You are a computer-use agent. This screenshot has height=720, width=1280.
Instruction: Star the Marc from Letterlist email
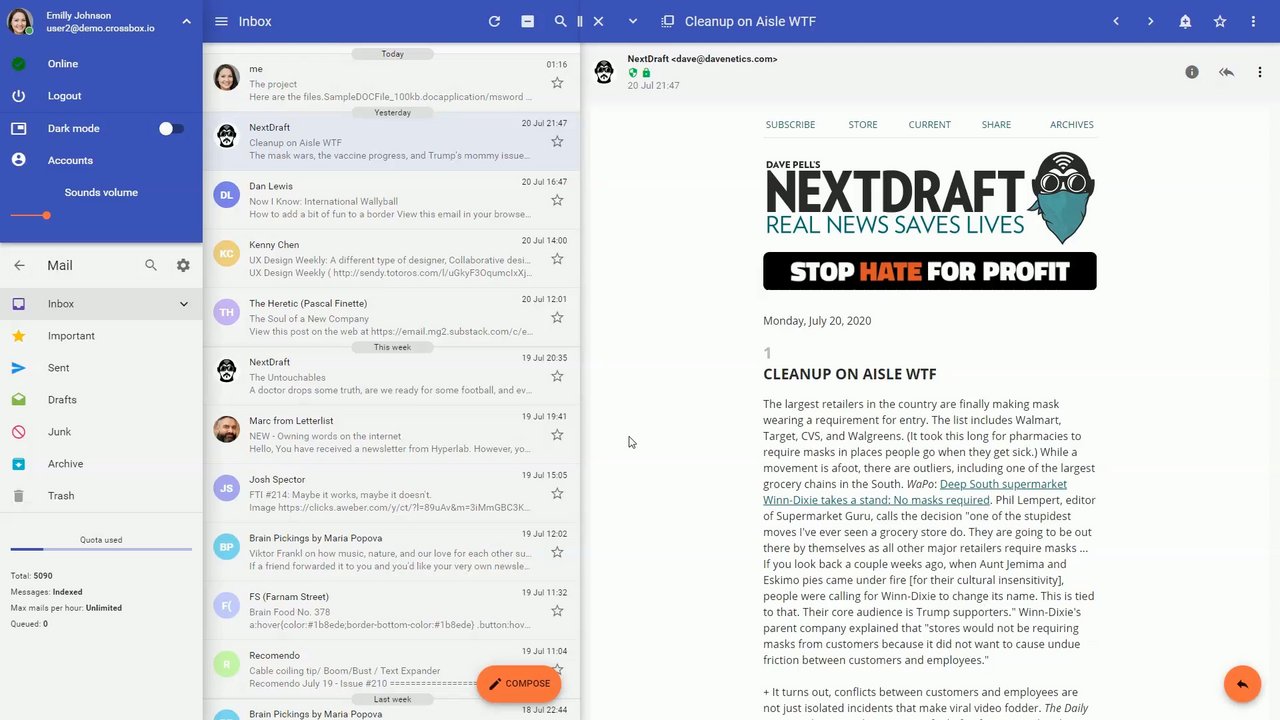pos(557,435)
